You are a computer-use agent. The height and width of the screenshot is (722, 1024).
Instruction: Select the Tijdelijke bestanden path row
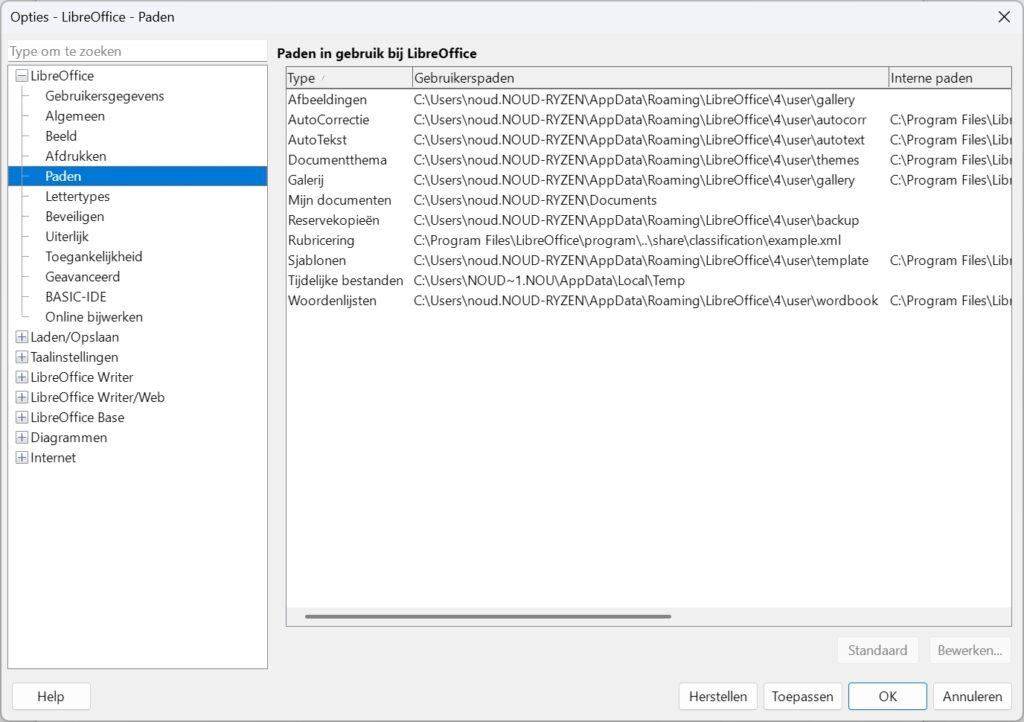click(x=648, y=281)
